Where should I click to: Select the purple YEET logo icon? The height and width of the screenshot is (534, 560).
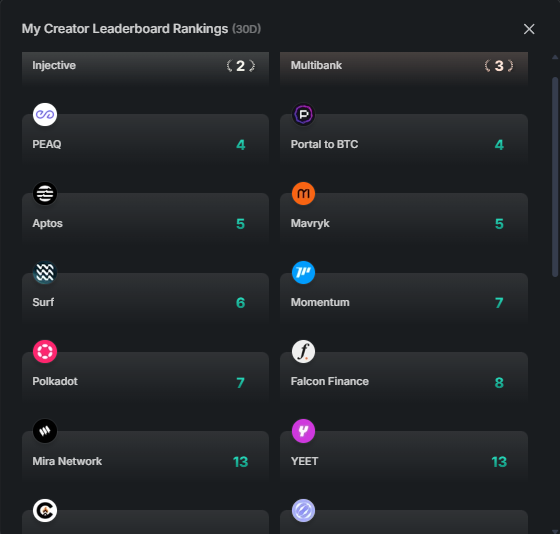point(303,431)
